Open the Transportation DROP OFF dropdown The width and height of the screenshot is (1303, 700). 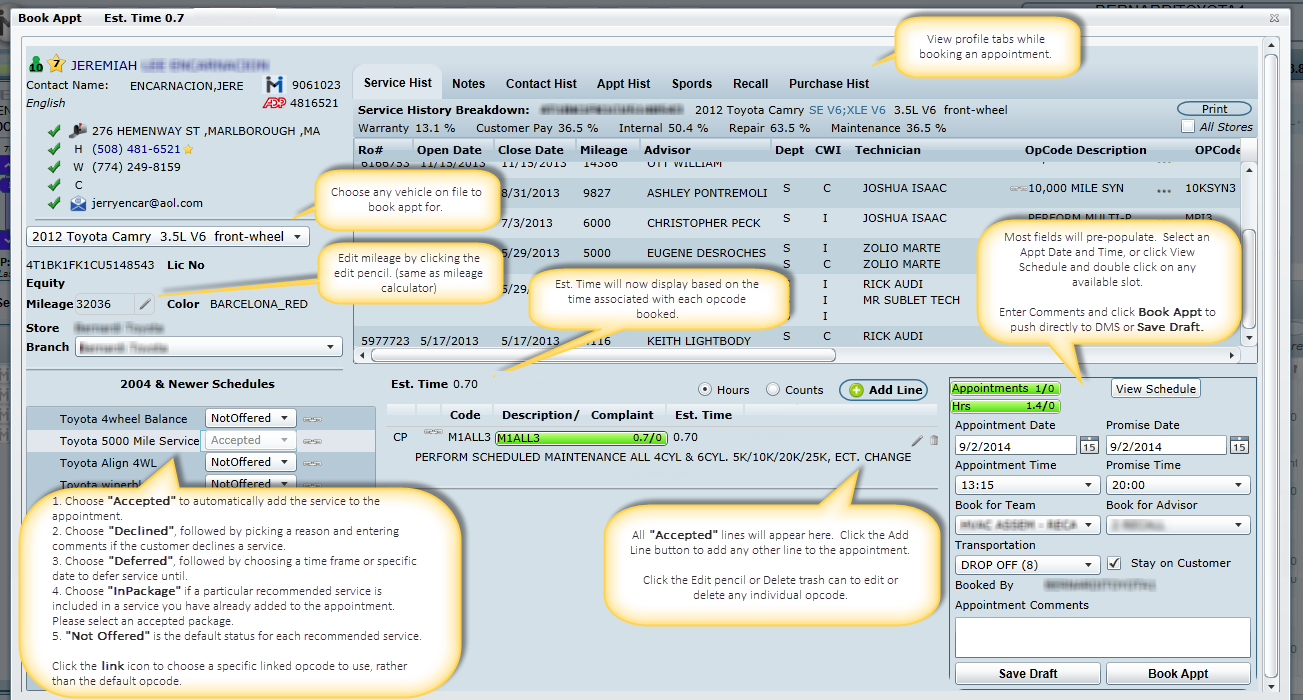pos(1027,565)
